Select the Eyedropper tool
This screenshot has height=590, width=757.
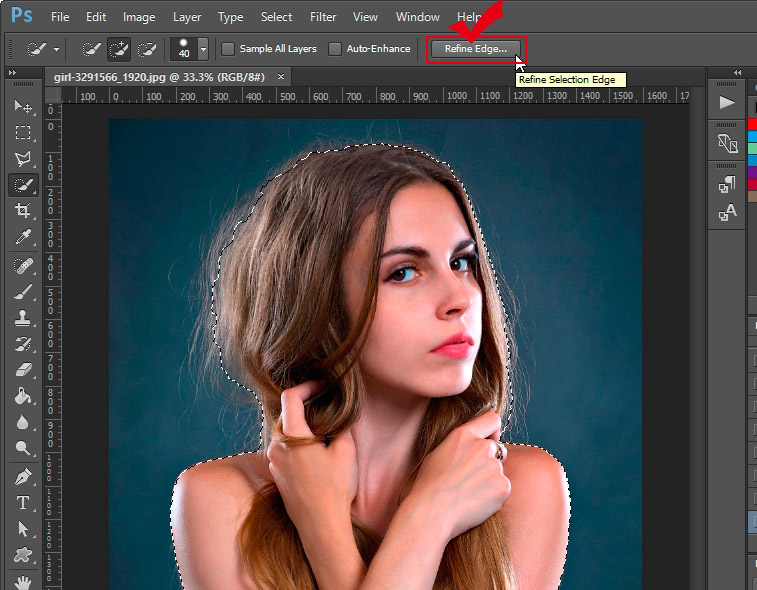pyautogui.click(x=23, y=237)
